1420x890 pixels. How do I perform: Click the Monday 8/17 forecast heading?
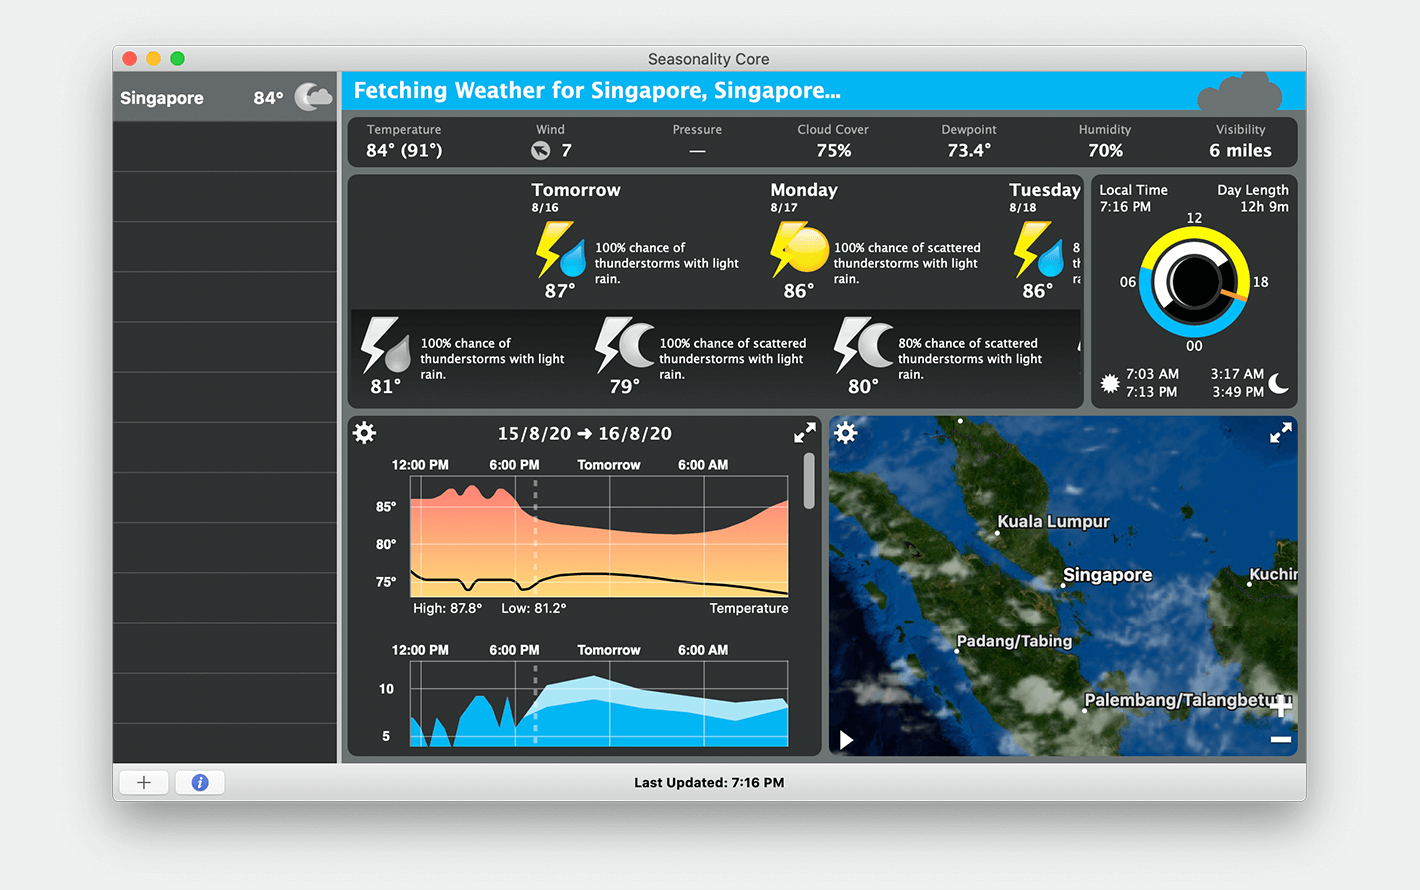(804, 197)
